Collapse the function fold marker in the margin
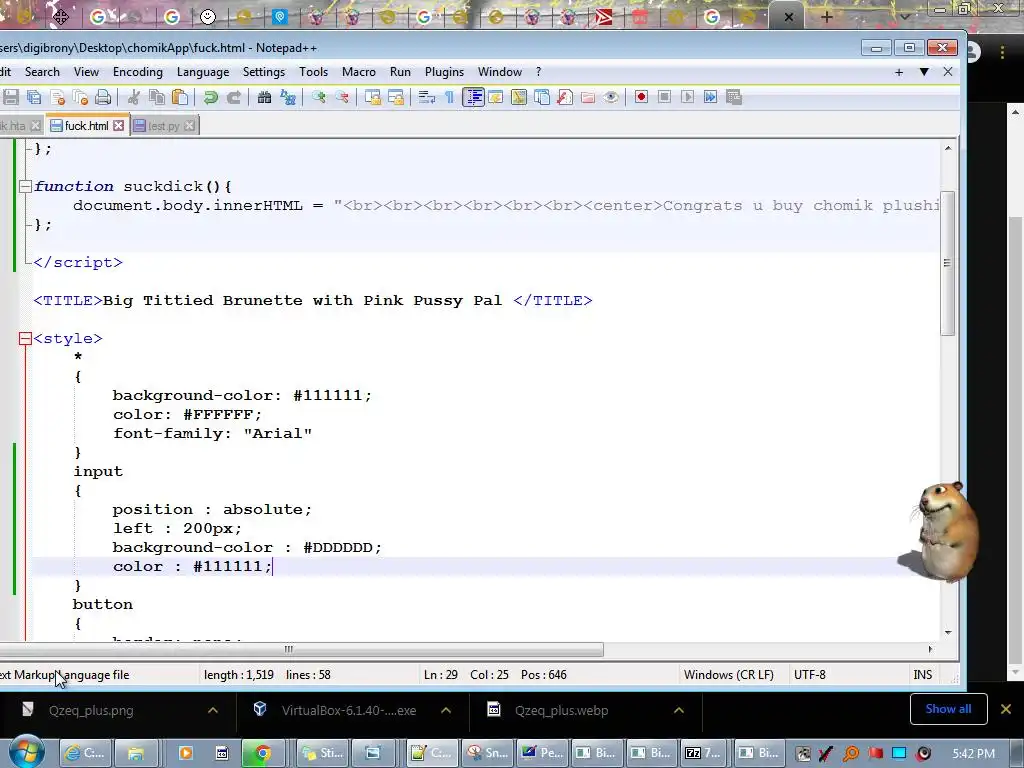Image resolution: width=1024 pixels, height=768 pixels. (x=25, y=187)
